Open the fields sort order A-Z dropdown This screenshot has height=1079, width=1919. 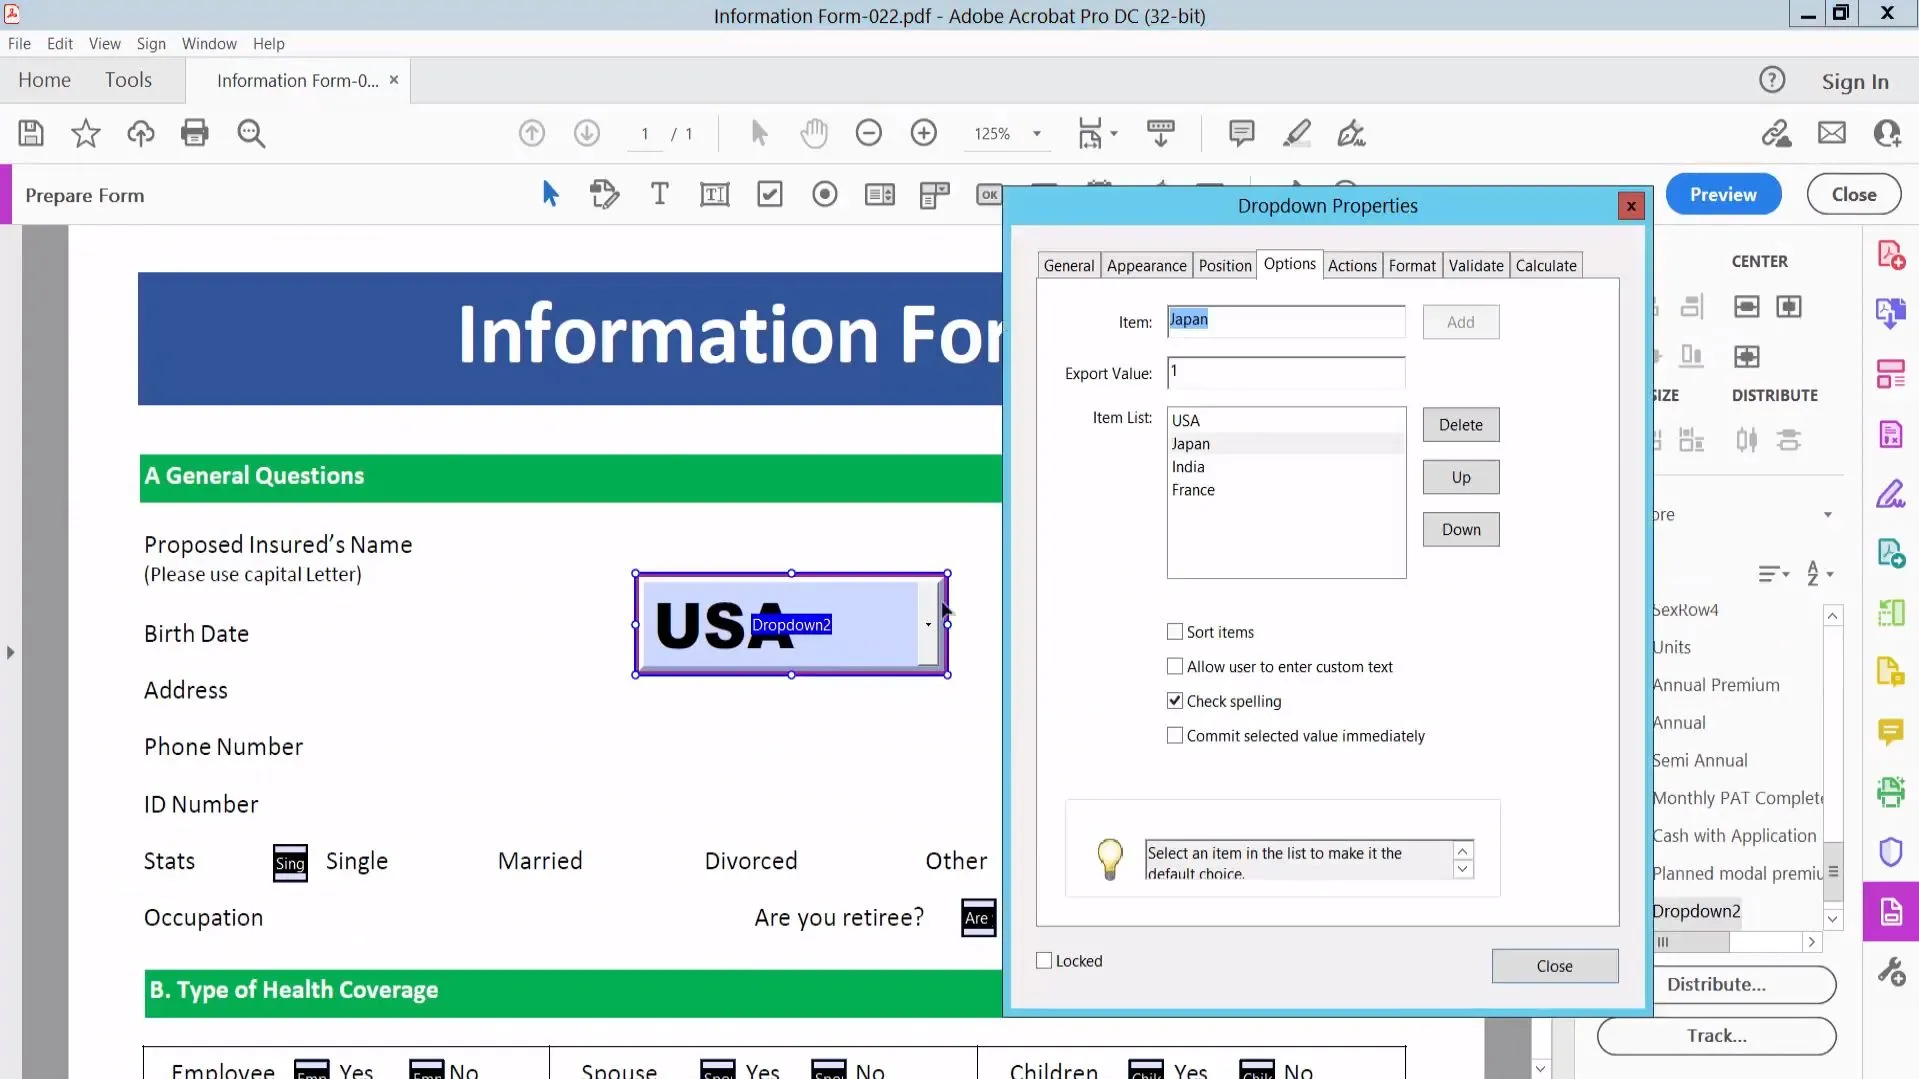click(x=1820, y=574)
